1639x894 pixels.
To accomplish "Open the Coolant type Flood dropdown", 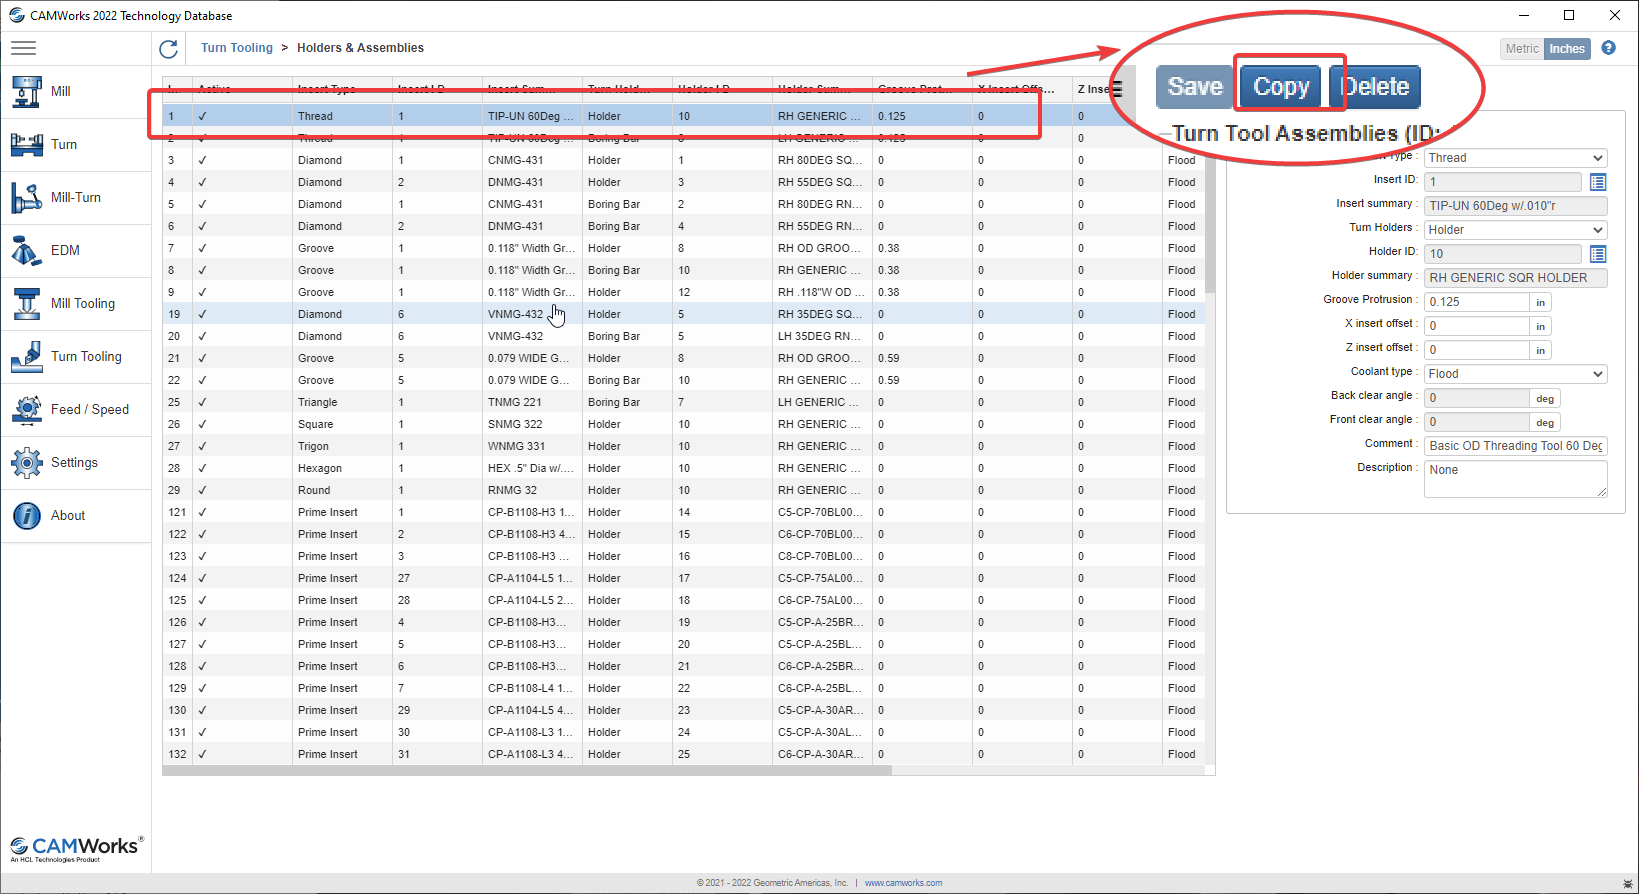I will pos(1516,374).
